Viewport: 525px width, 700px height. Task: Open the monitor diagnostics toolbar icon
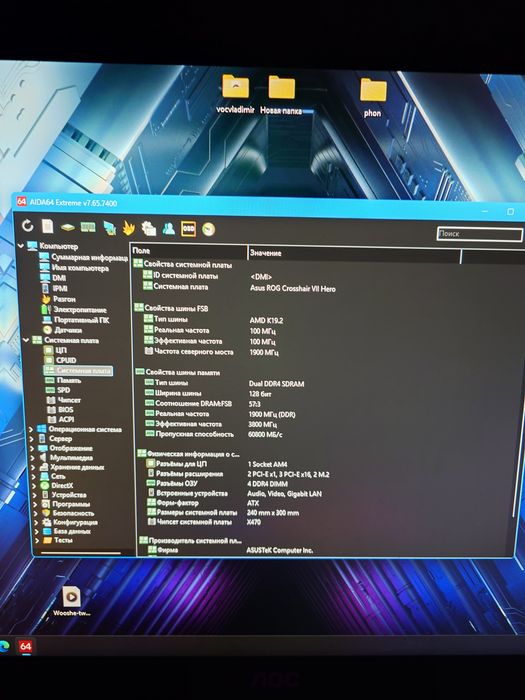point(109,228)
